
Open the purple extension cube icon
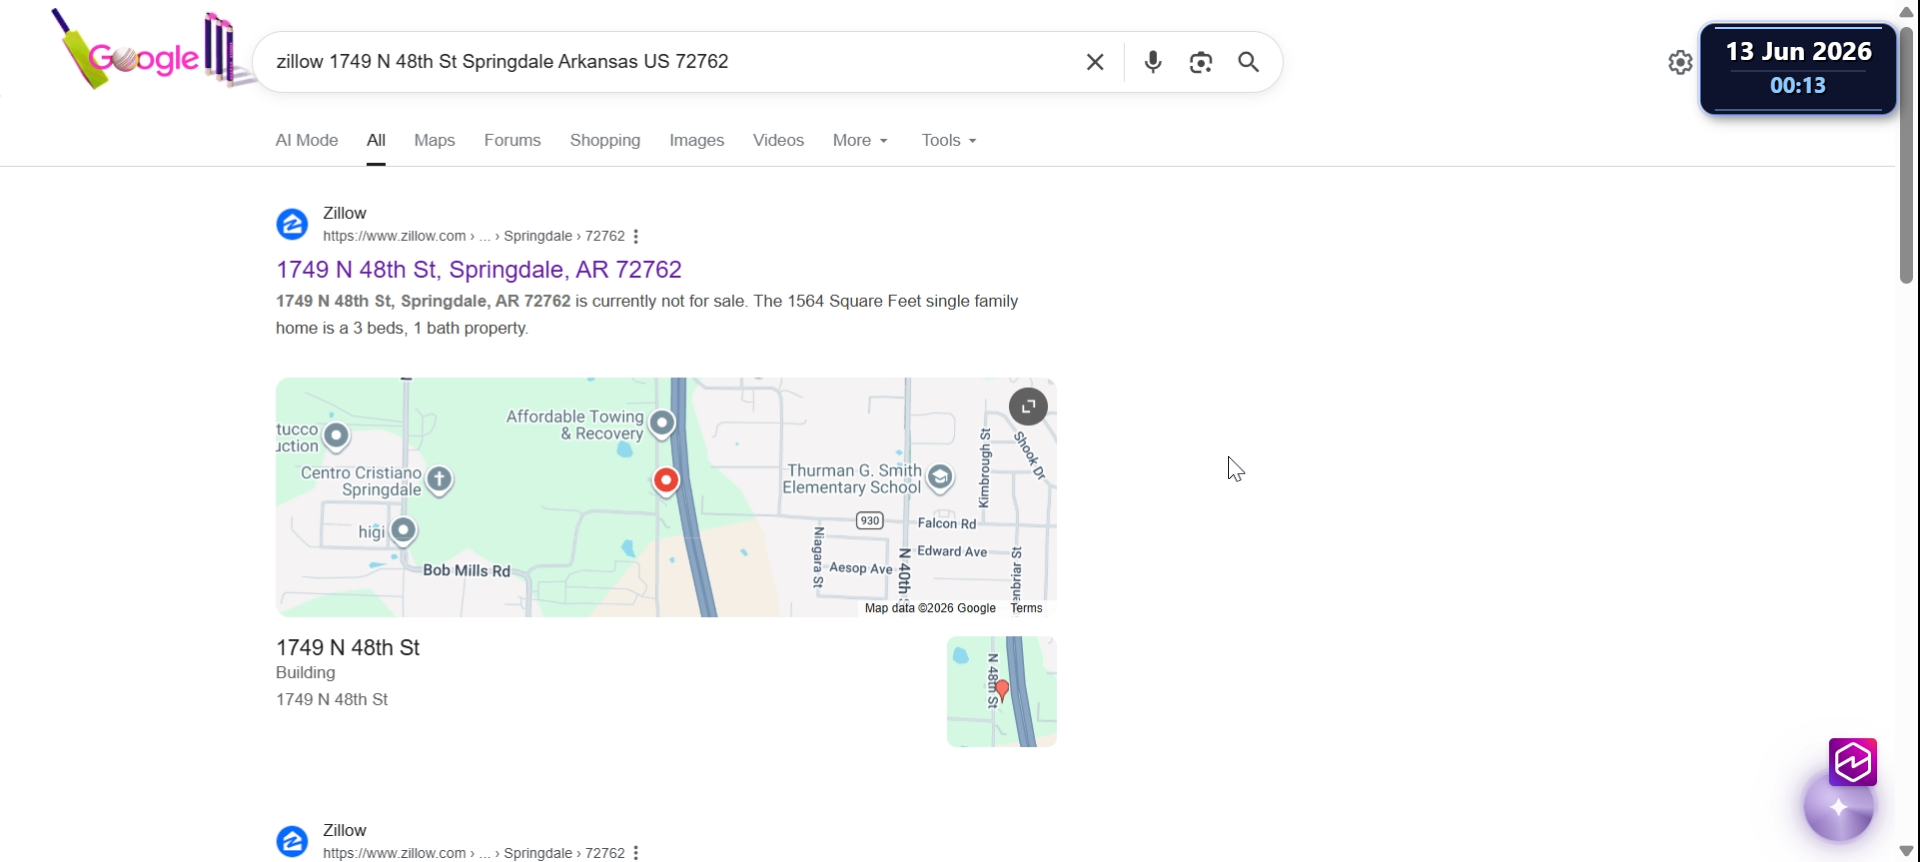(1853, 763)
